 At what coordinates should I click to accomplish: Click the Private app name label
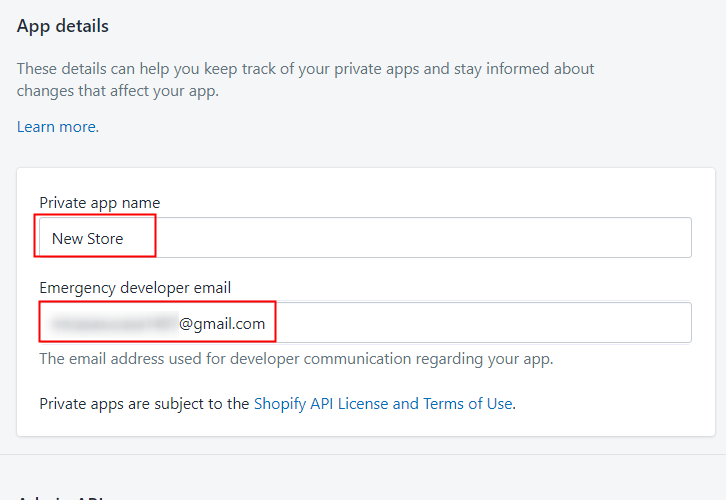pyautogui.click(x=100, y=203)
